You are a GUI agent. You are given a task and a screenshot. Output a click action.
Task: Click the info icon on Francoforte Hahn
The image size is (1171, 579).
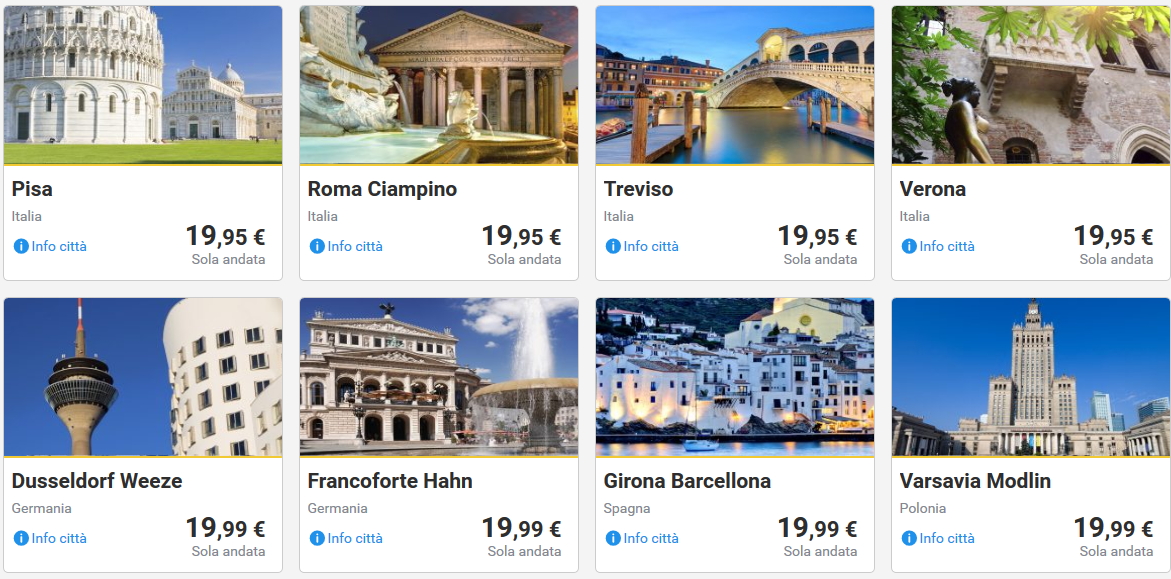317,538
